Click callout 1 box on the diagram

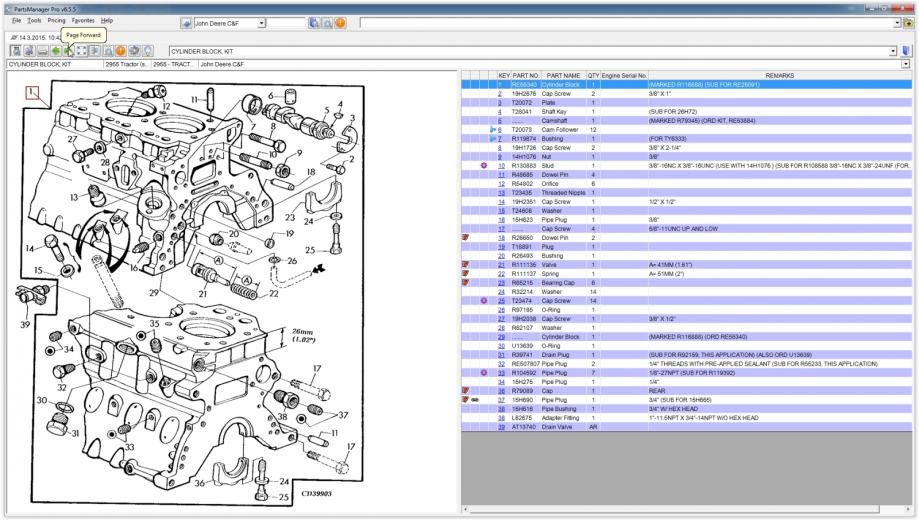tap(32, 92)
